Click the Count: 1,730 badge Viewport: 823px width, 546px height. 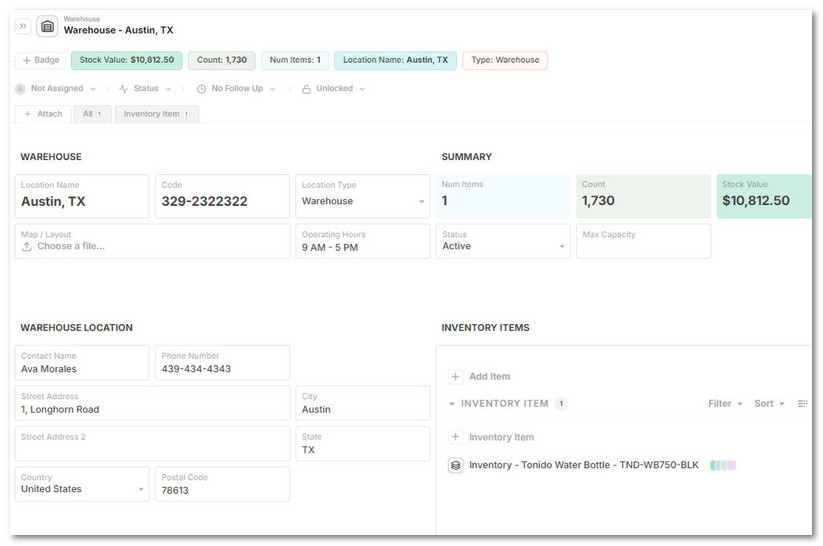[221, 60]
